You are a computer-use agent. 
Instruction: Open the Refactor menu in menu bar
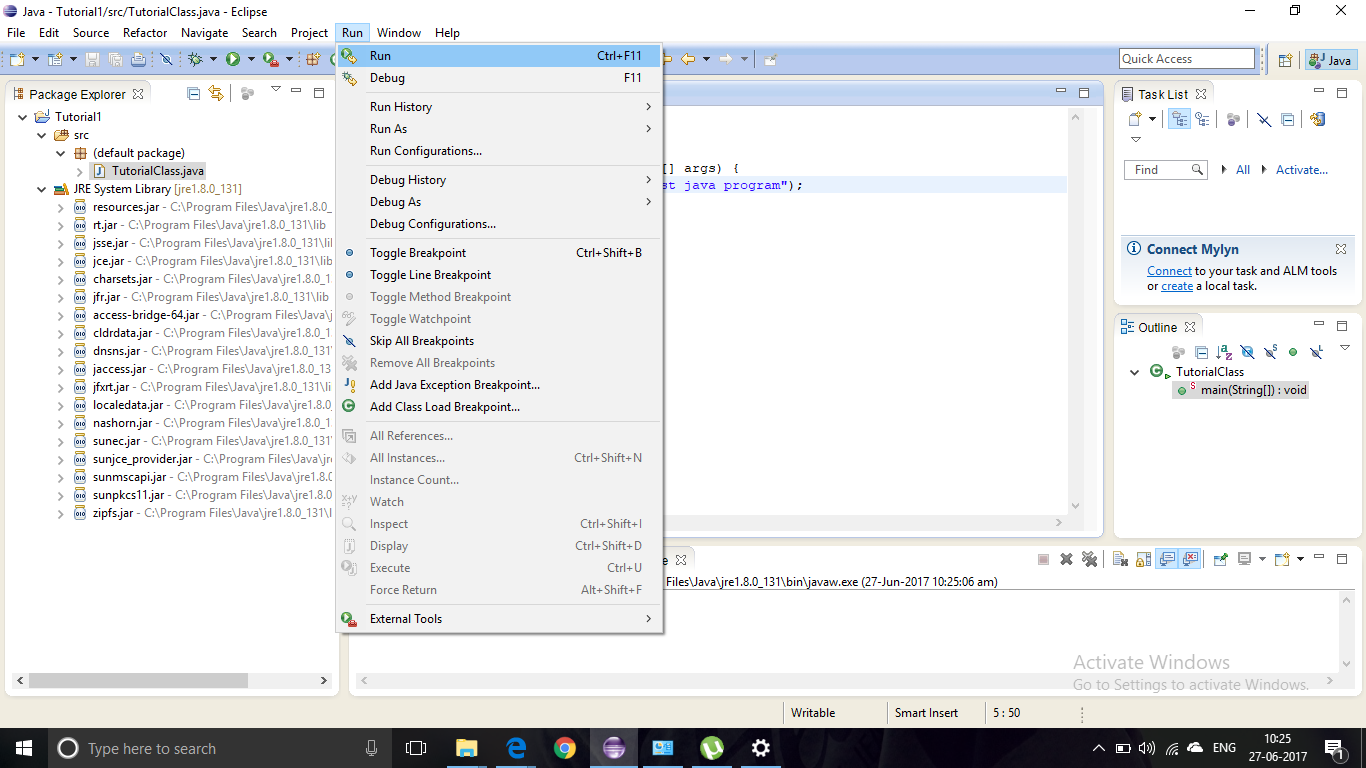(x=145, y=33)
